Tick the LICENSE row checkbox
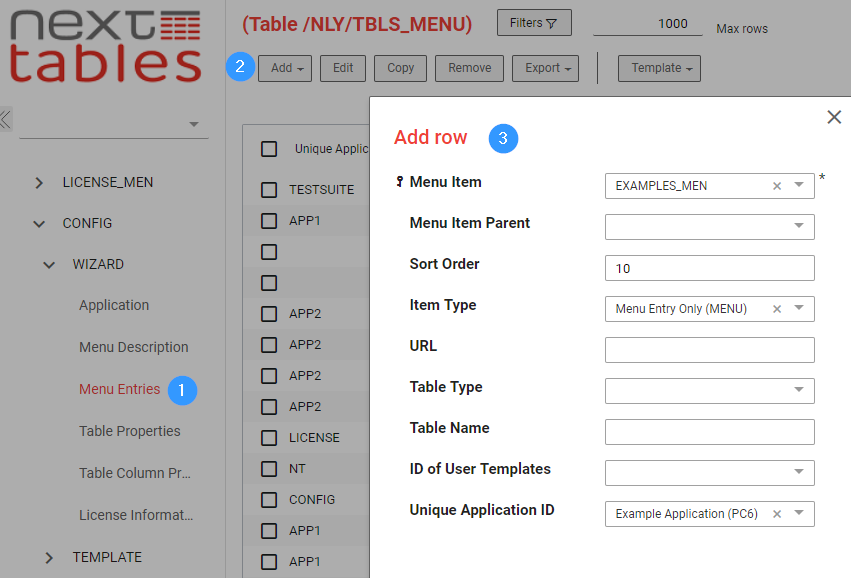The image size is (851, 578). [x=269, y=438]
